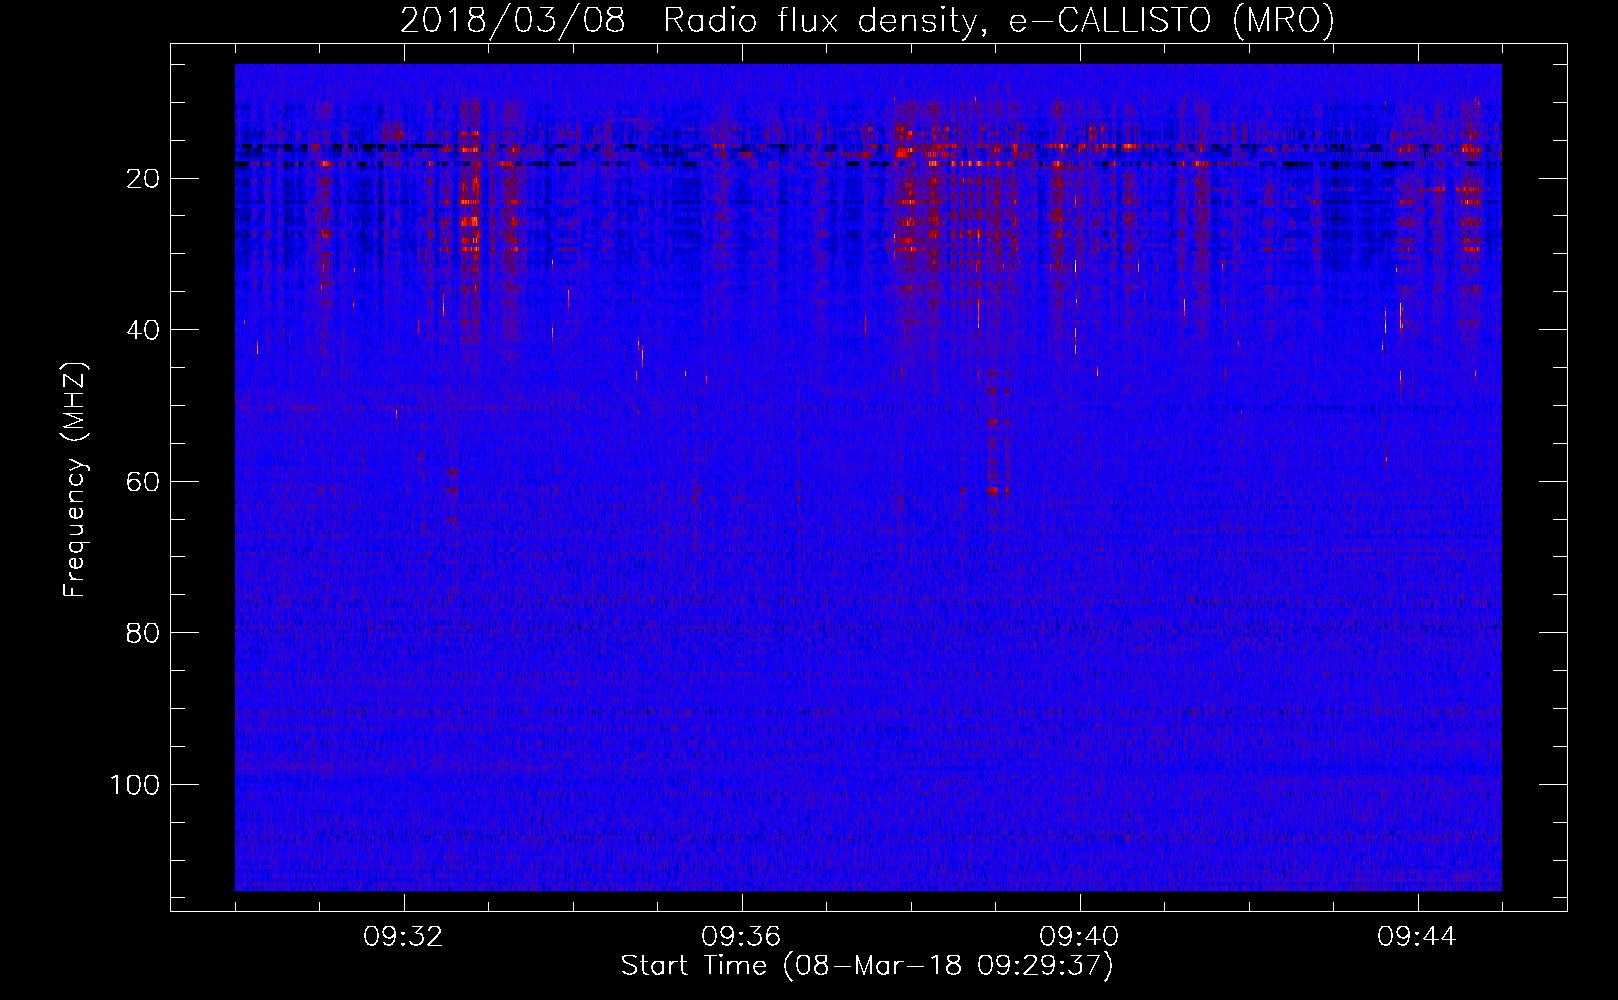Click the 100 MHz frequency tick label

(x=135, y=785)
